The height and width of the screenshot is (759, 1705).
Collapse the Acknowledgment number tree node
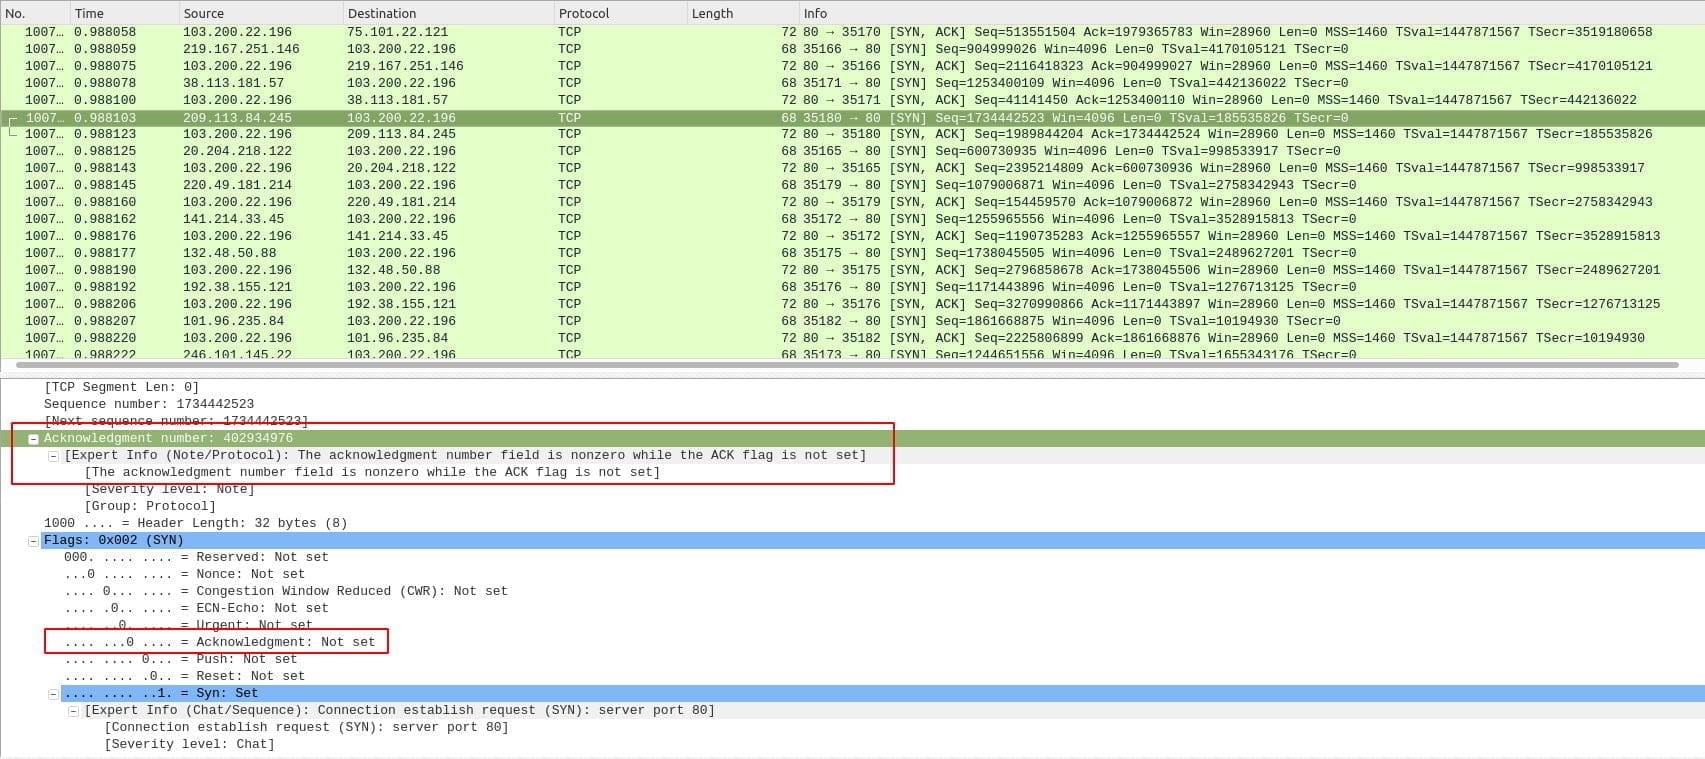33,439
